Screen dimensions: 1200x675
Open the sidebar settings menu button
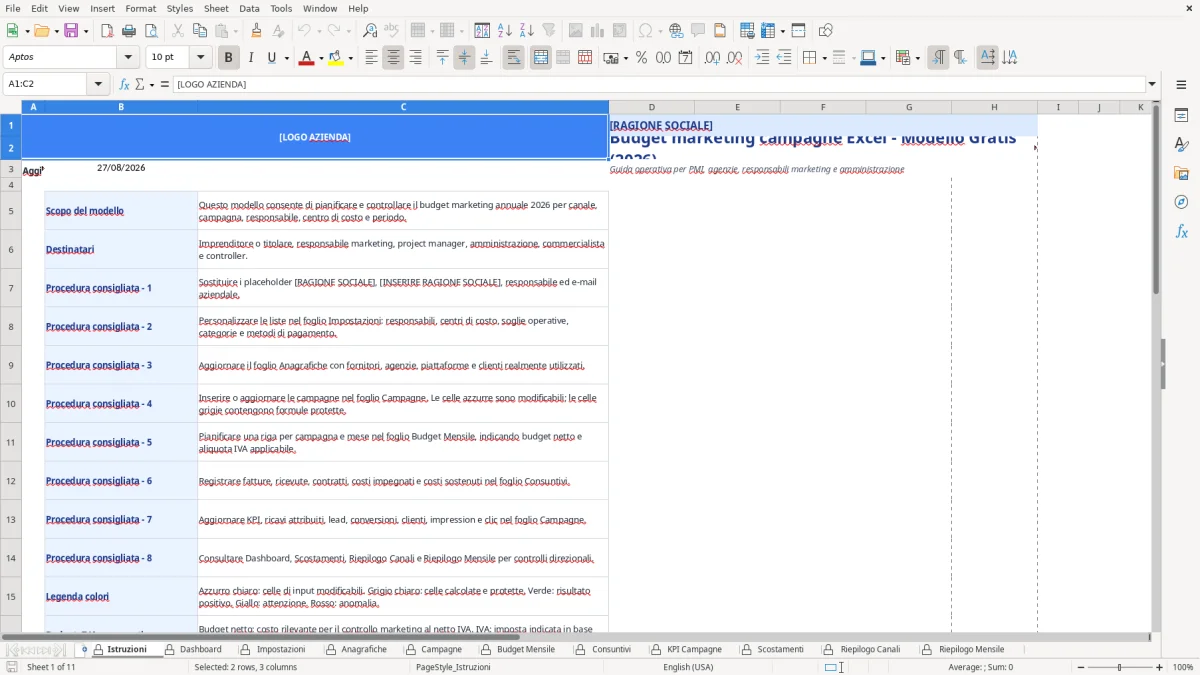[x=1181, y=84]
